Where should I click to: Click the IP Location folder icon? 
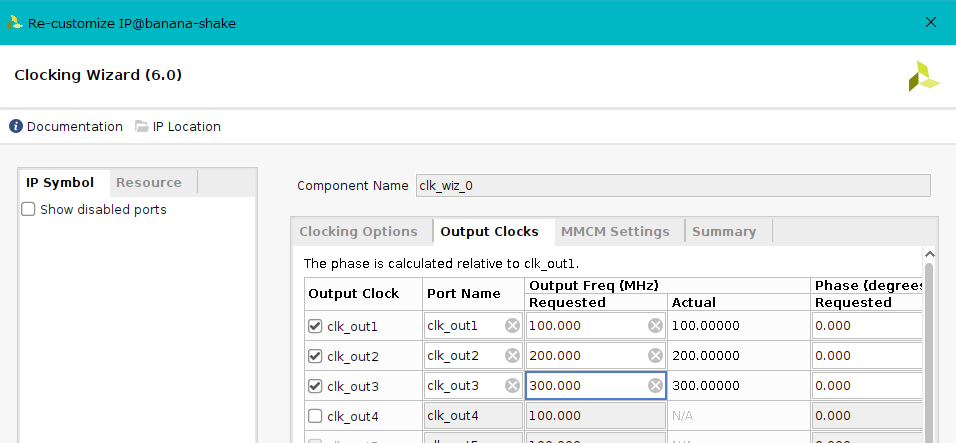tap(142, 127)
